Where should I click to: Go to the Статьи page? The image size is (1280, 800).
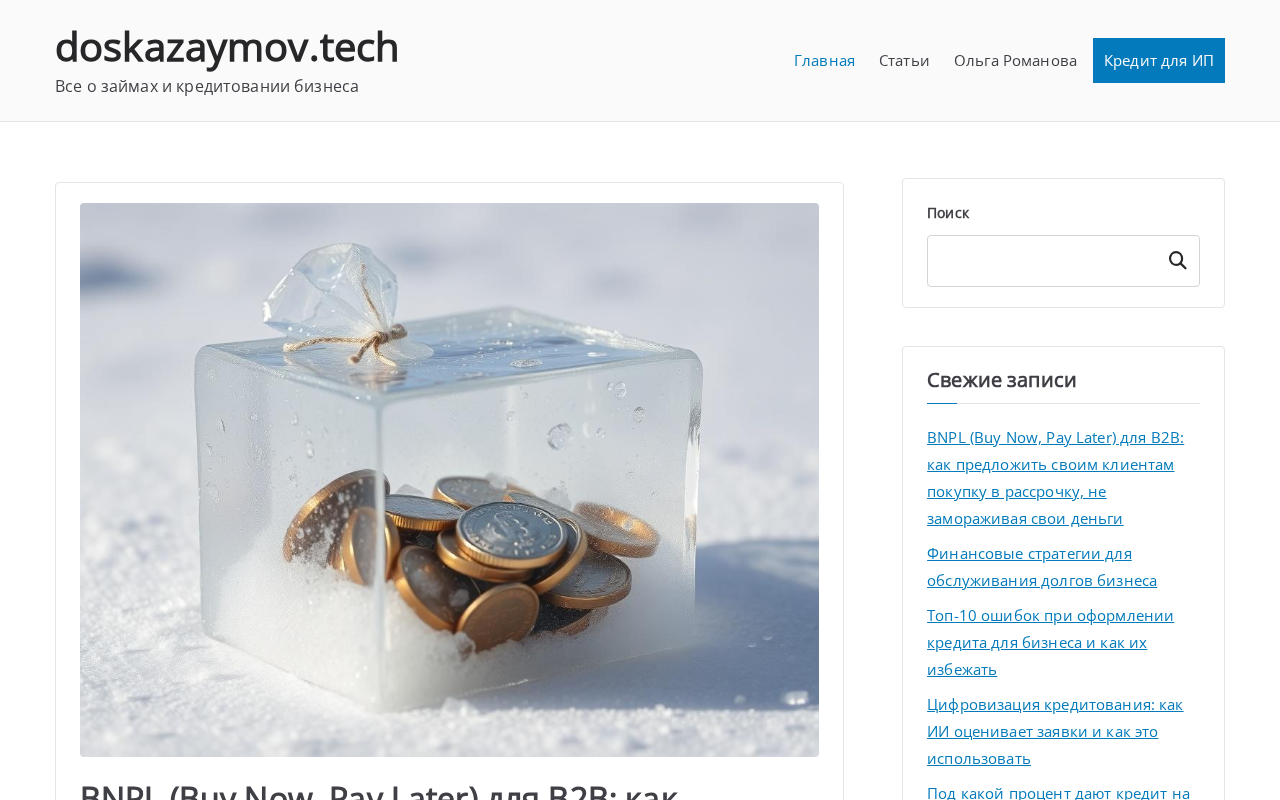(x=904, y=60)
